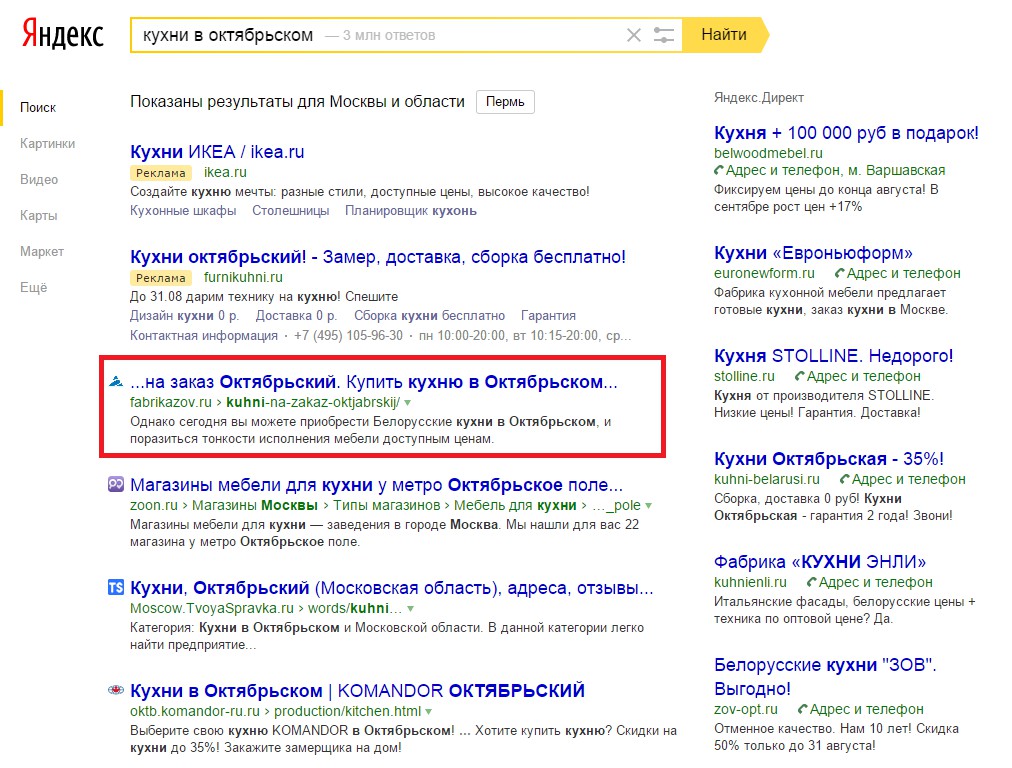Click the Яндекс logo

click(x=63, y=35)
